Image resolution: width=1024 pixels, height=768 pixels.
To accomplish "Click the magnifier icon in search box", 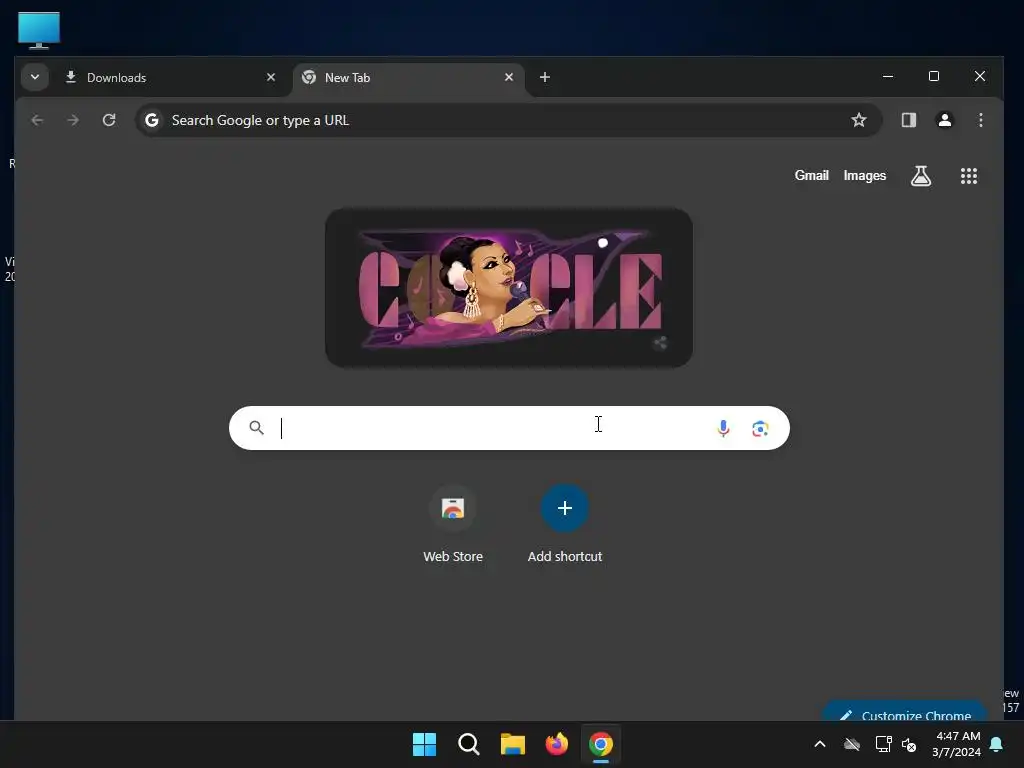I will pos(257,428).
